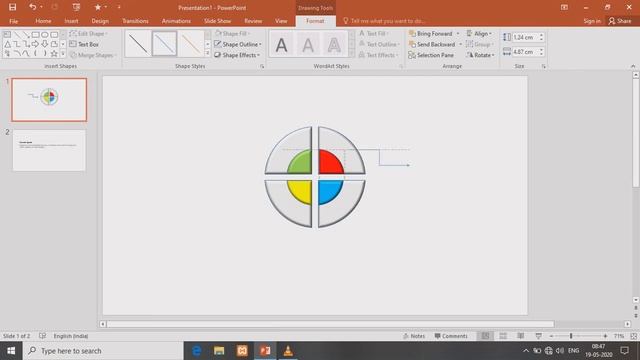Click the zoom out minus button
640x360 pixels.
pos(551,336)
